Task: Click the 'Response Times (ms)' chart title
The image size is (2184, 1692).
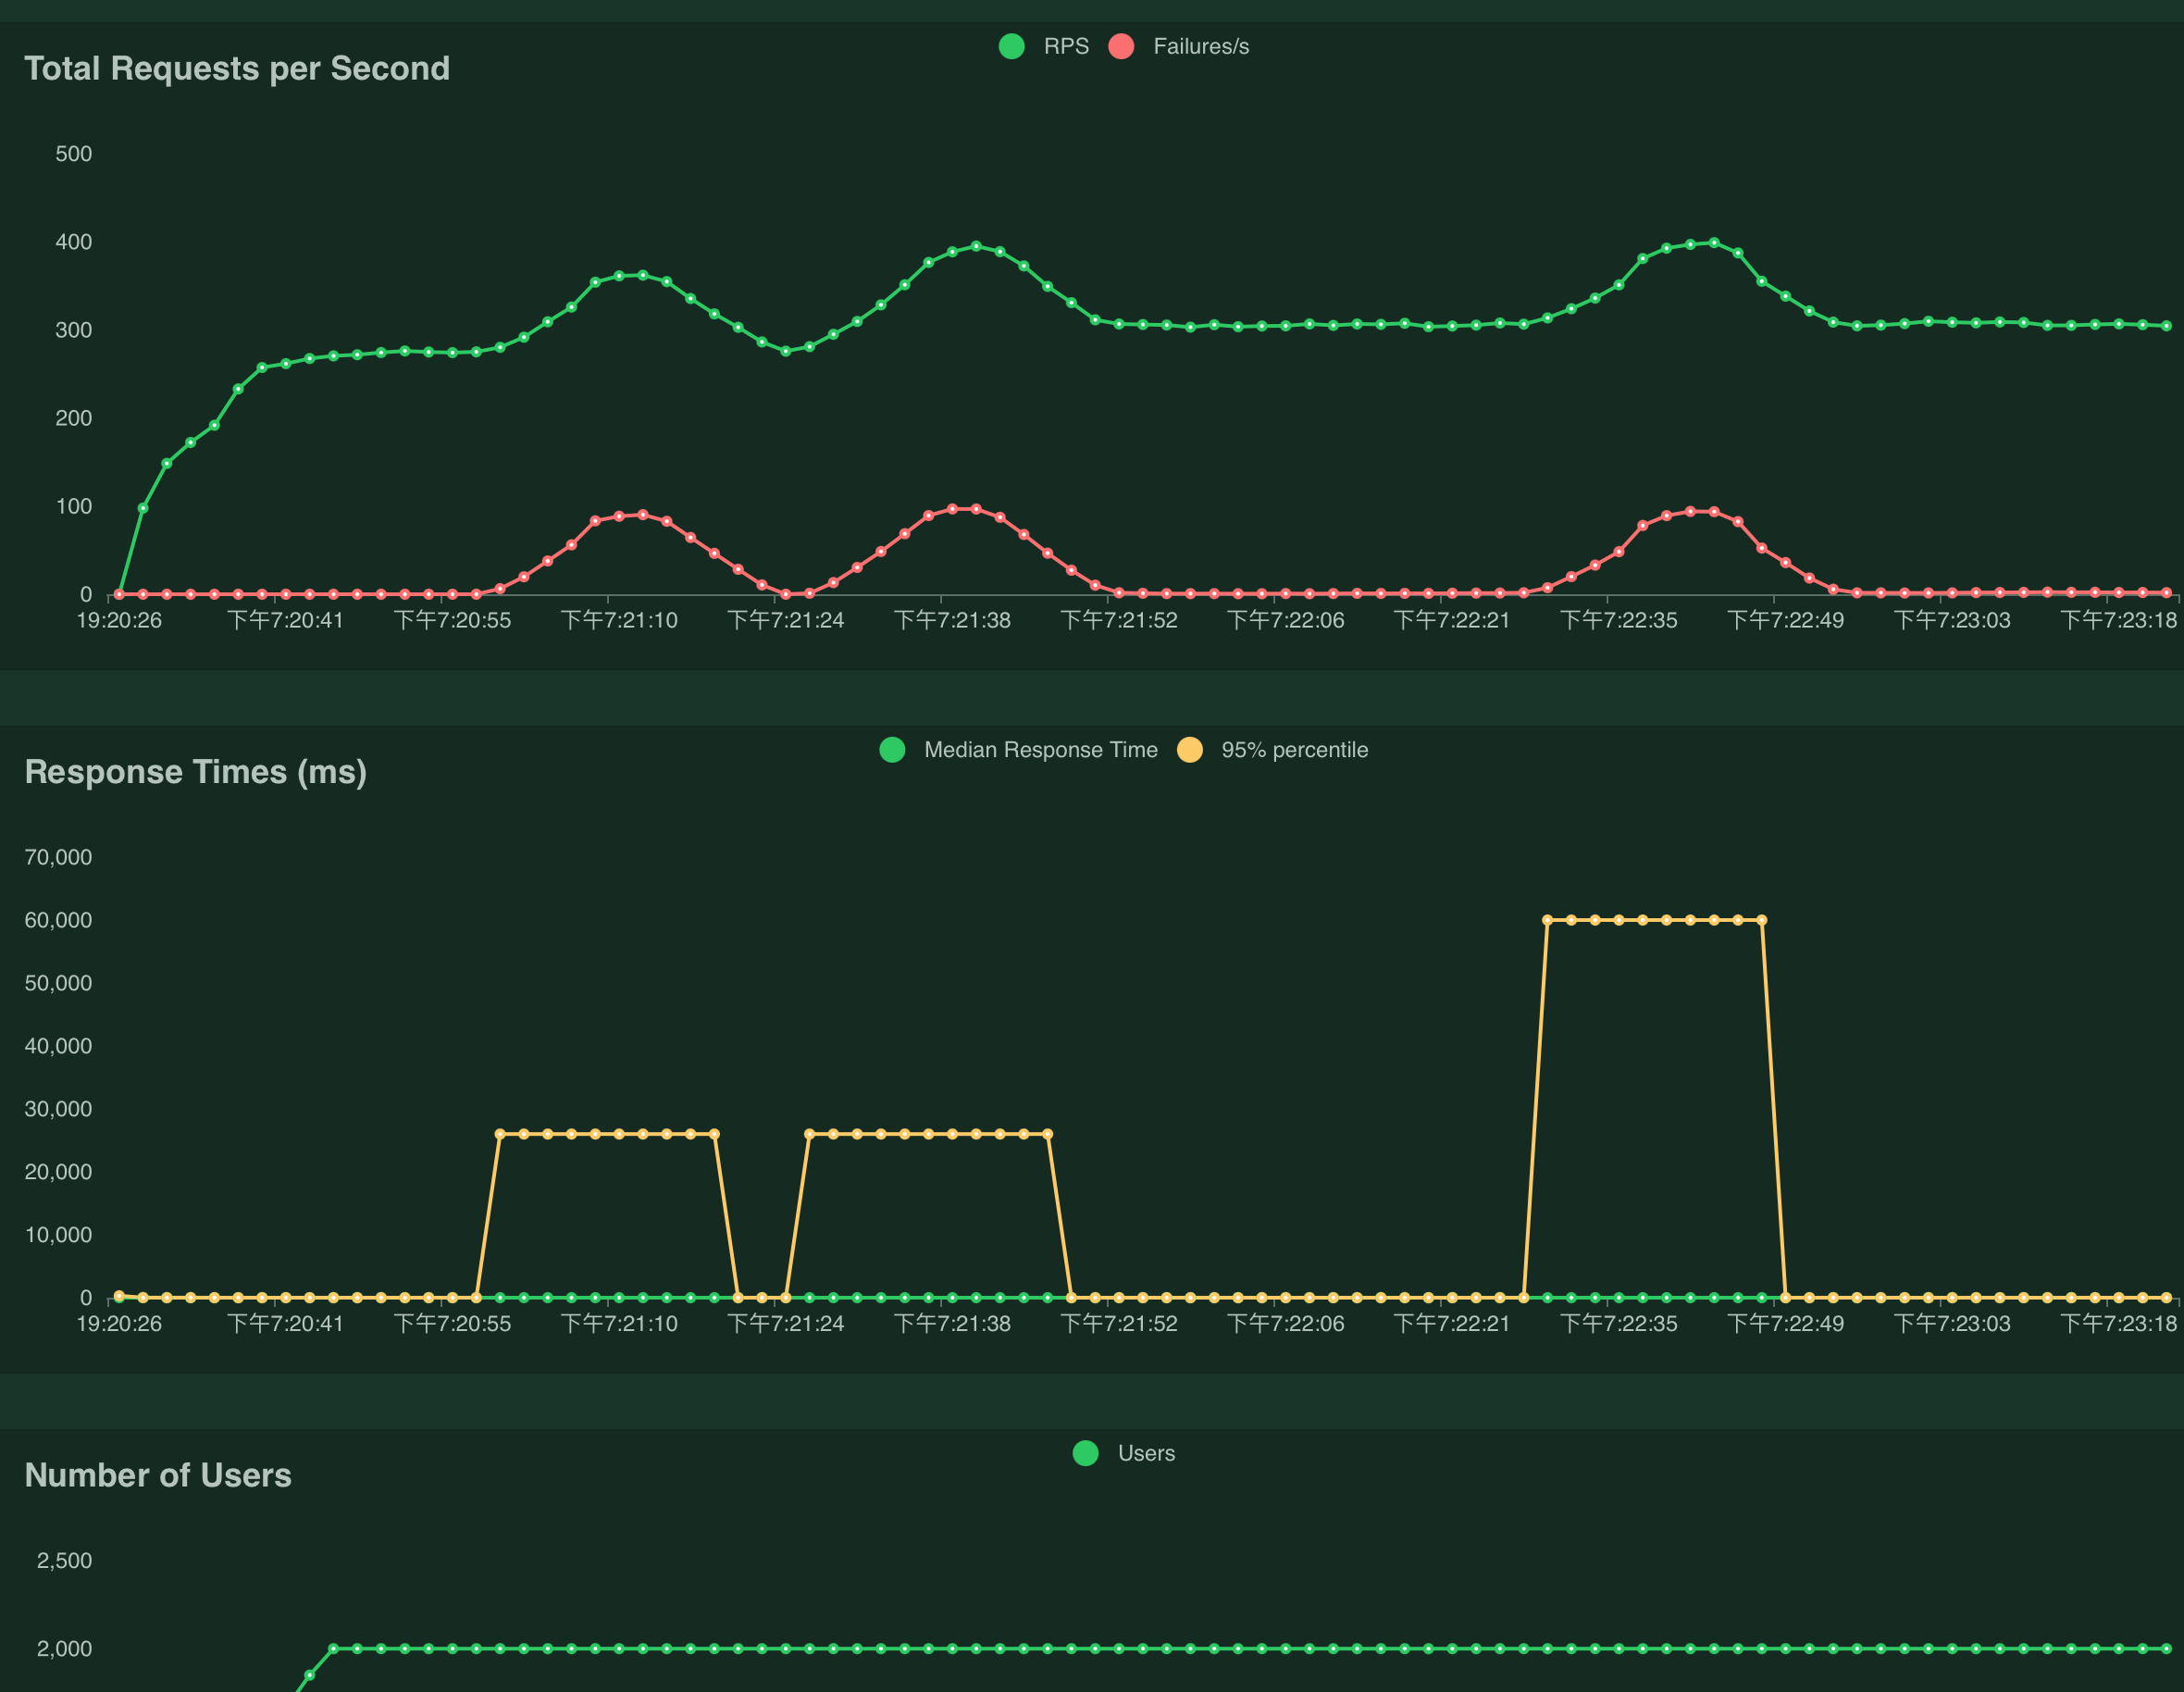Action: coord(196,772)
